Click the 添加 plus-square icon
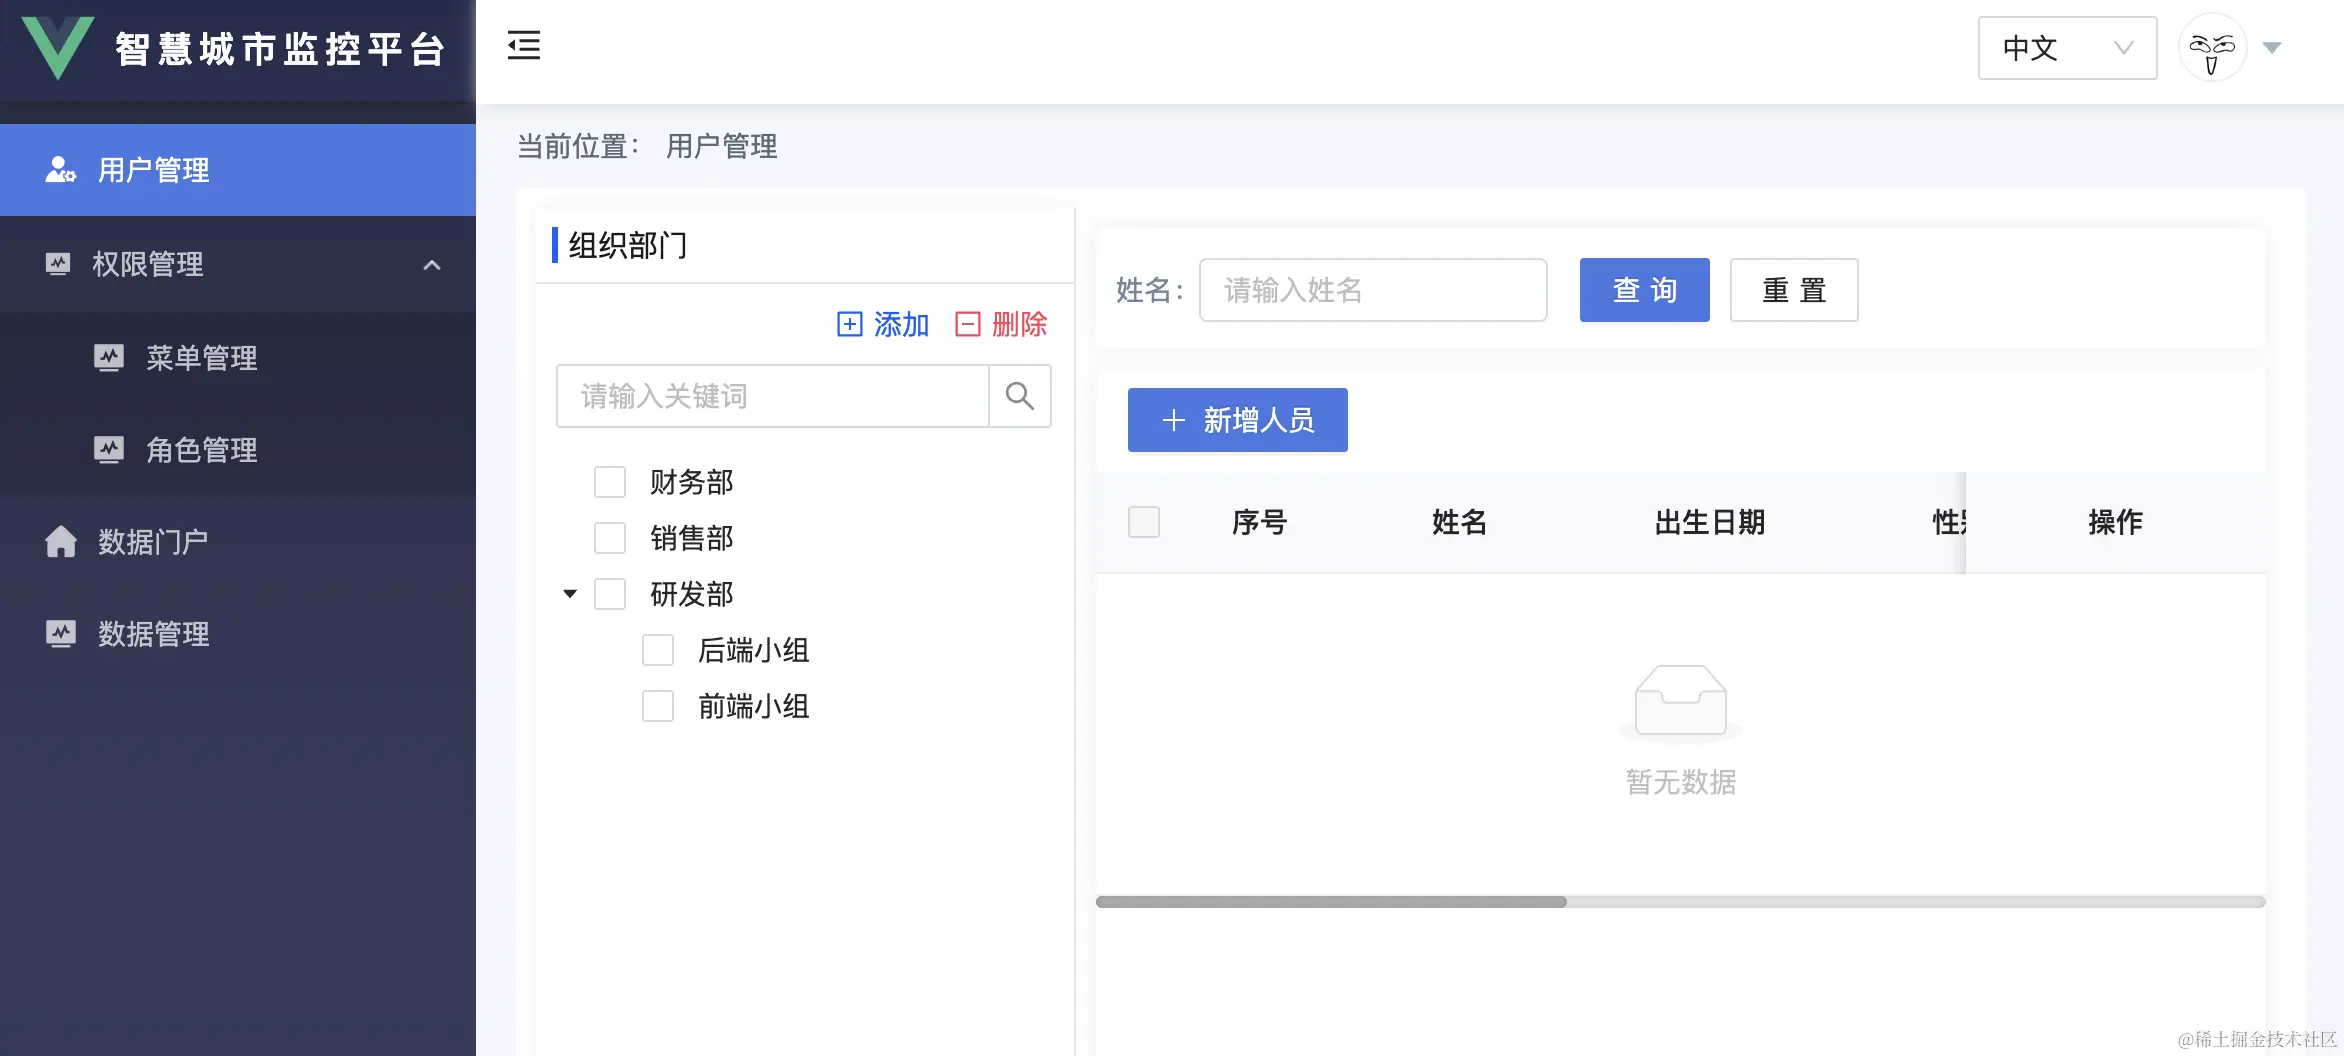 point(849,324)
